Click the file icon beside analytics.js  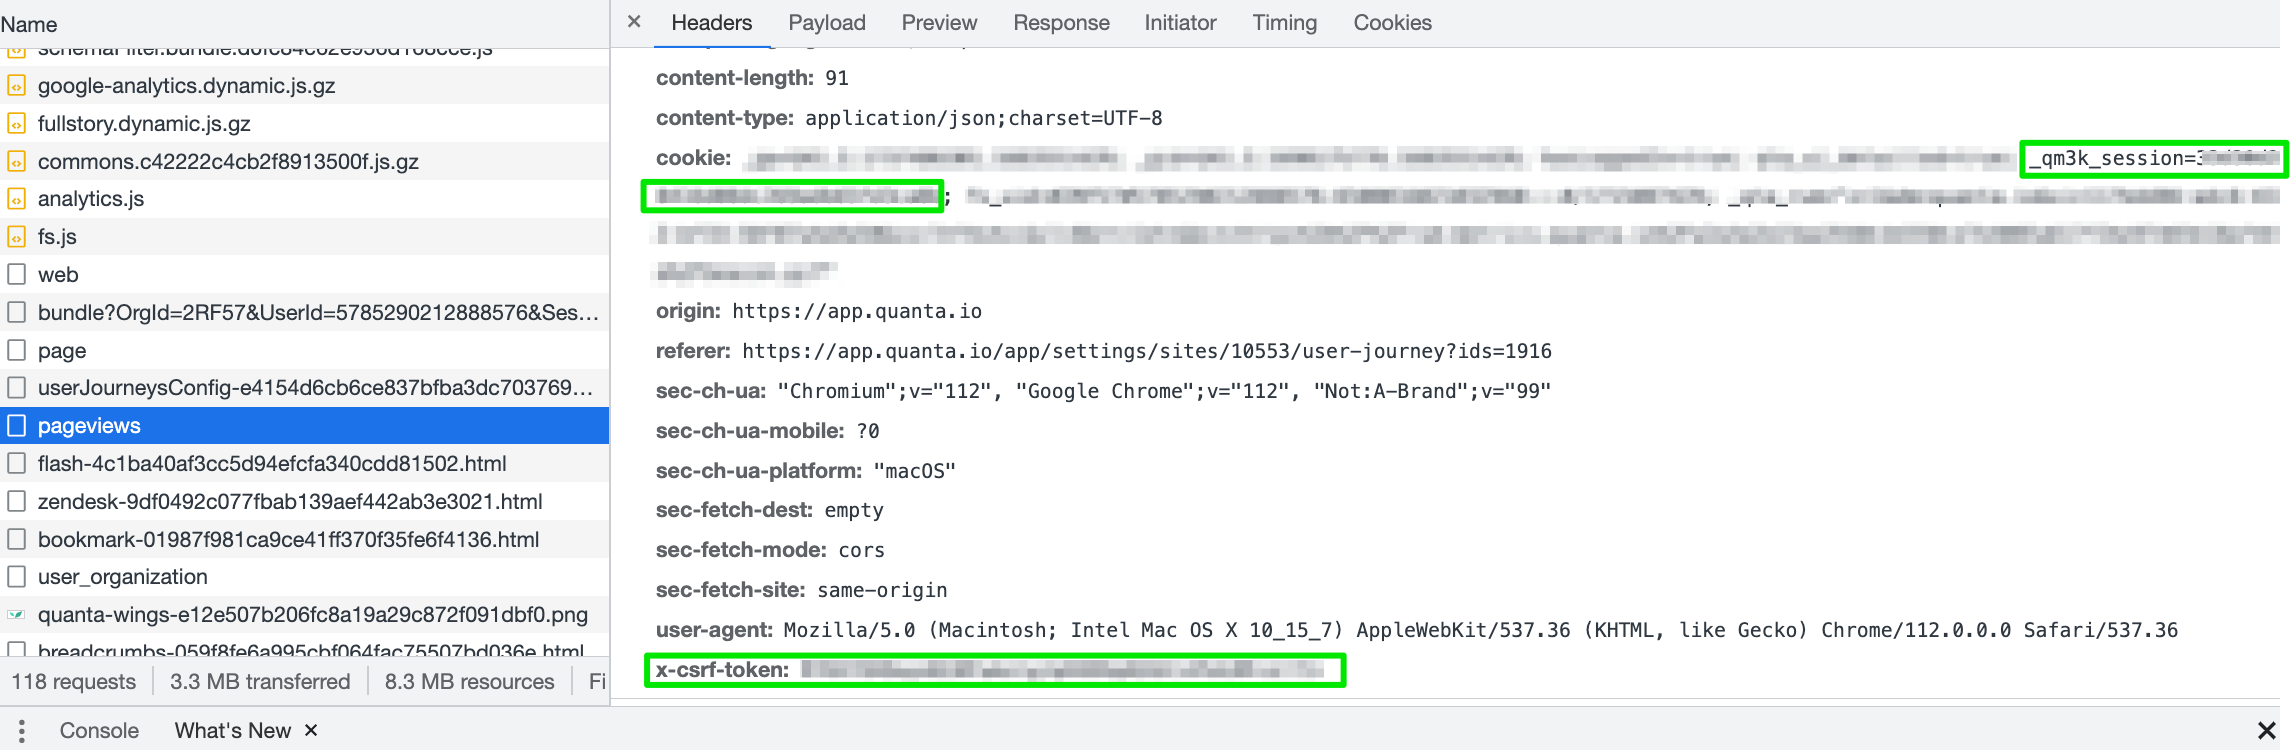coord(16,199)
